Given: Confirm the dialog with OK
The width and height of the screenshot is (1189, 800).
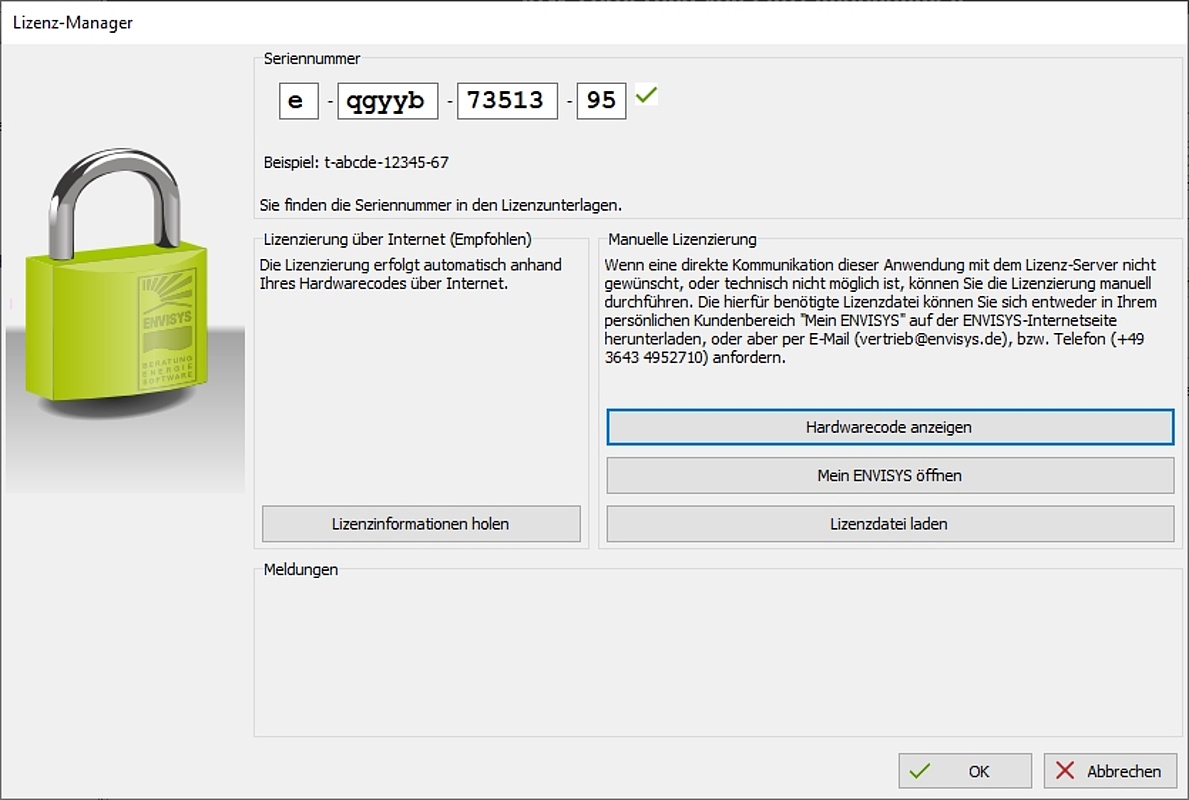Looking at the screenshot, I should 965,771.
